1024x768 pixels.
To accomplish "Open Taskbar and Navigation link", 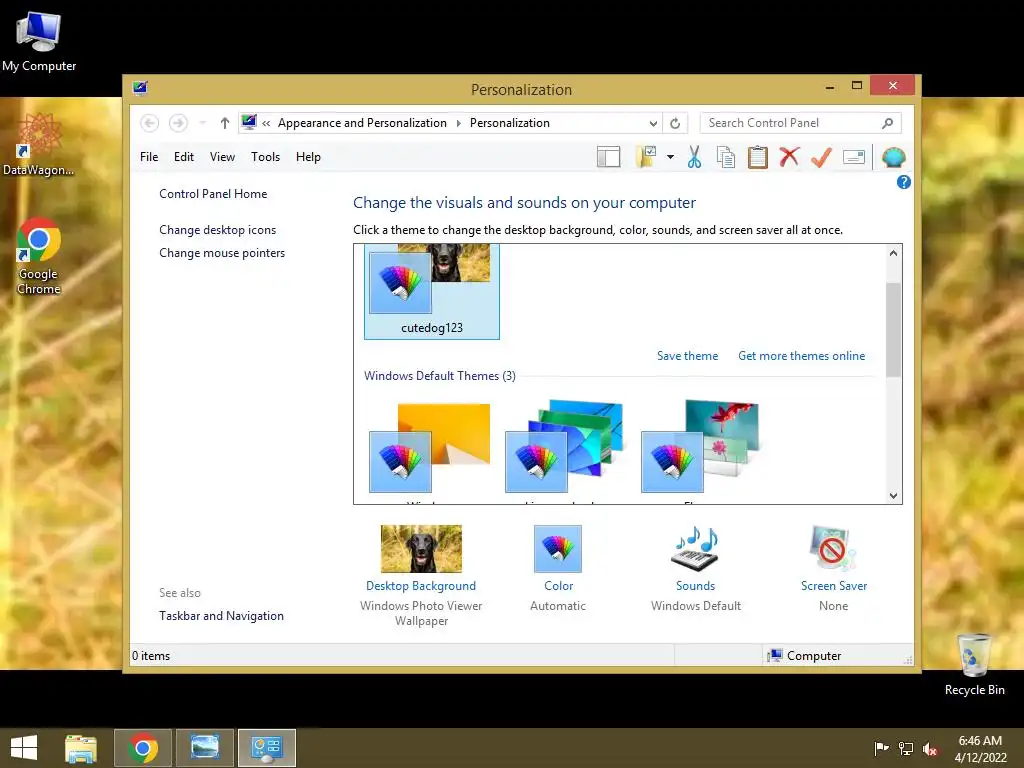I will 221,616.
